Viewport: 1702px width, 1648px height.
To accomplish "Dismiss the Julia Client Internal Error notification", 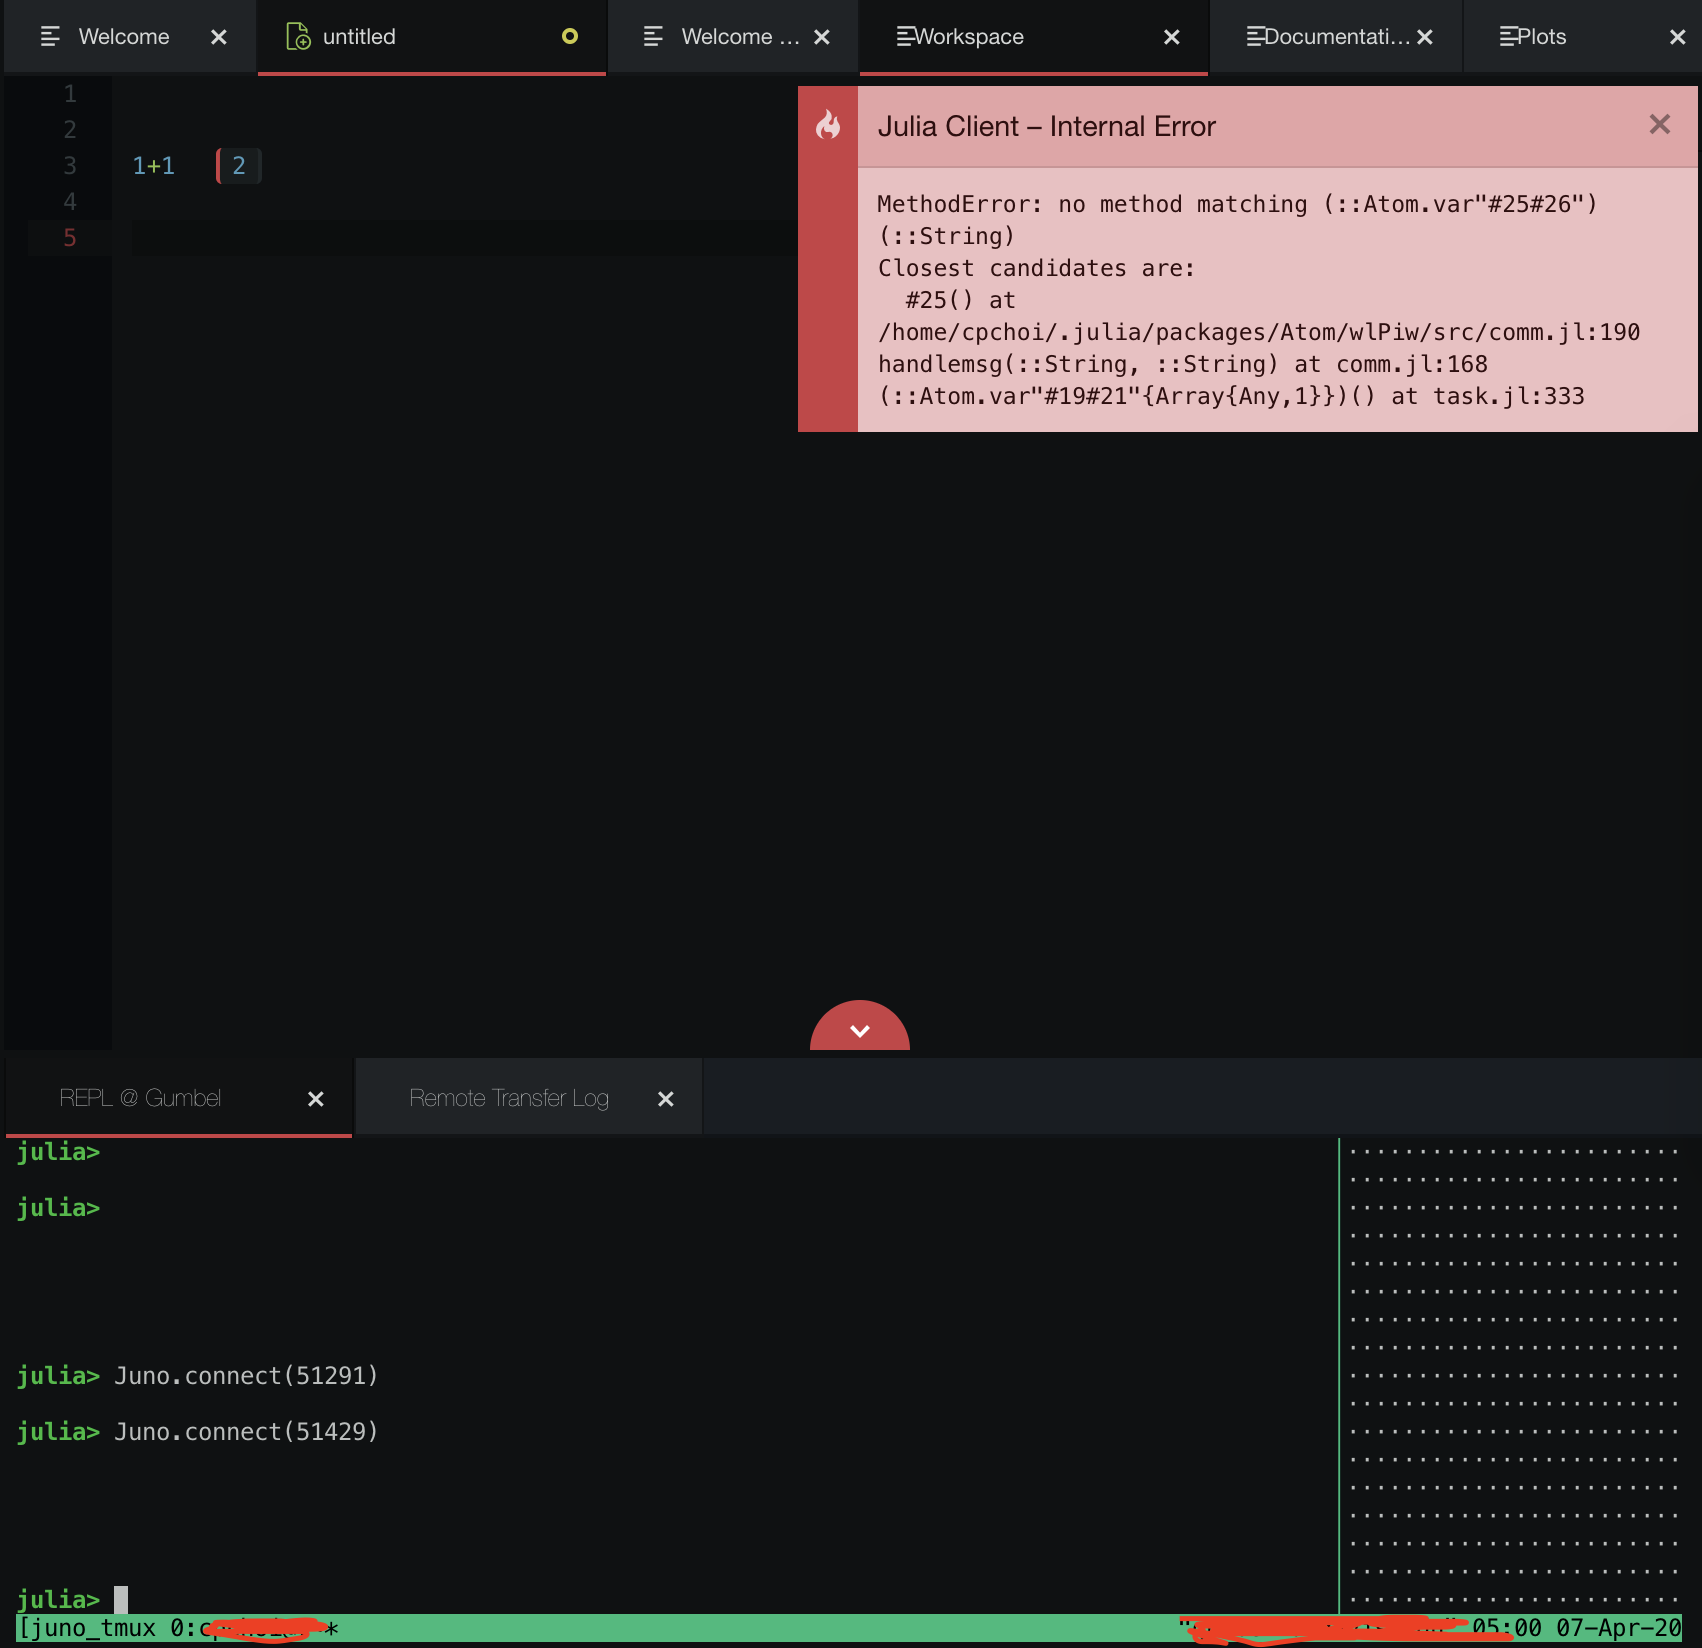I will [1659, 124].
